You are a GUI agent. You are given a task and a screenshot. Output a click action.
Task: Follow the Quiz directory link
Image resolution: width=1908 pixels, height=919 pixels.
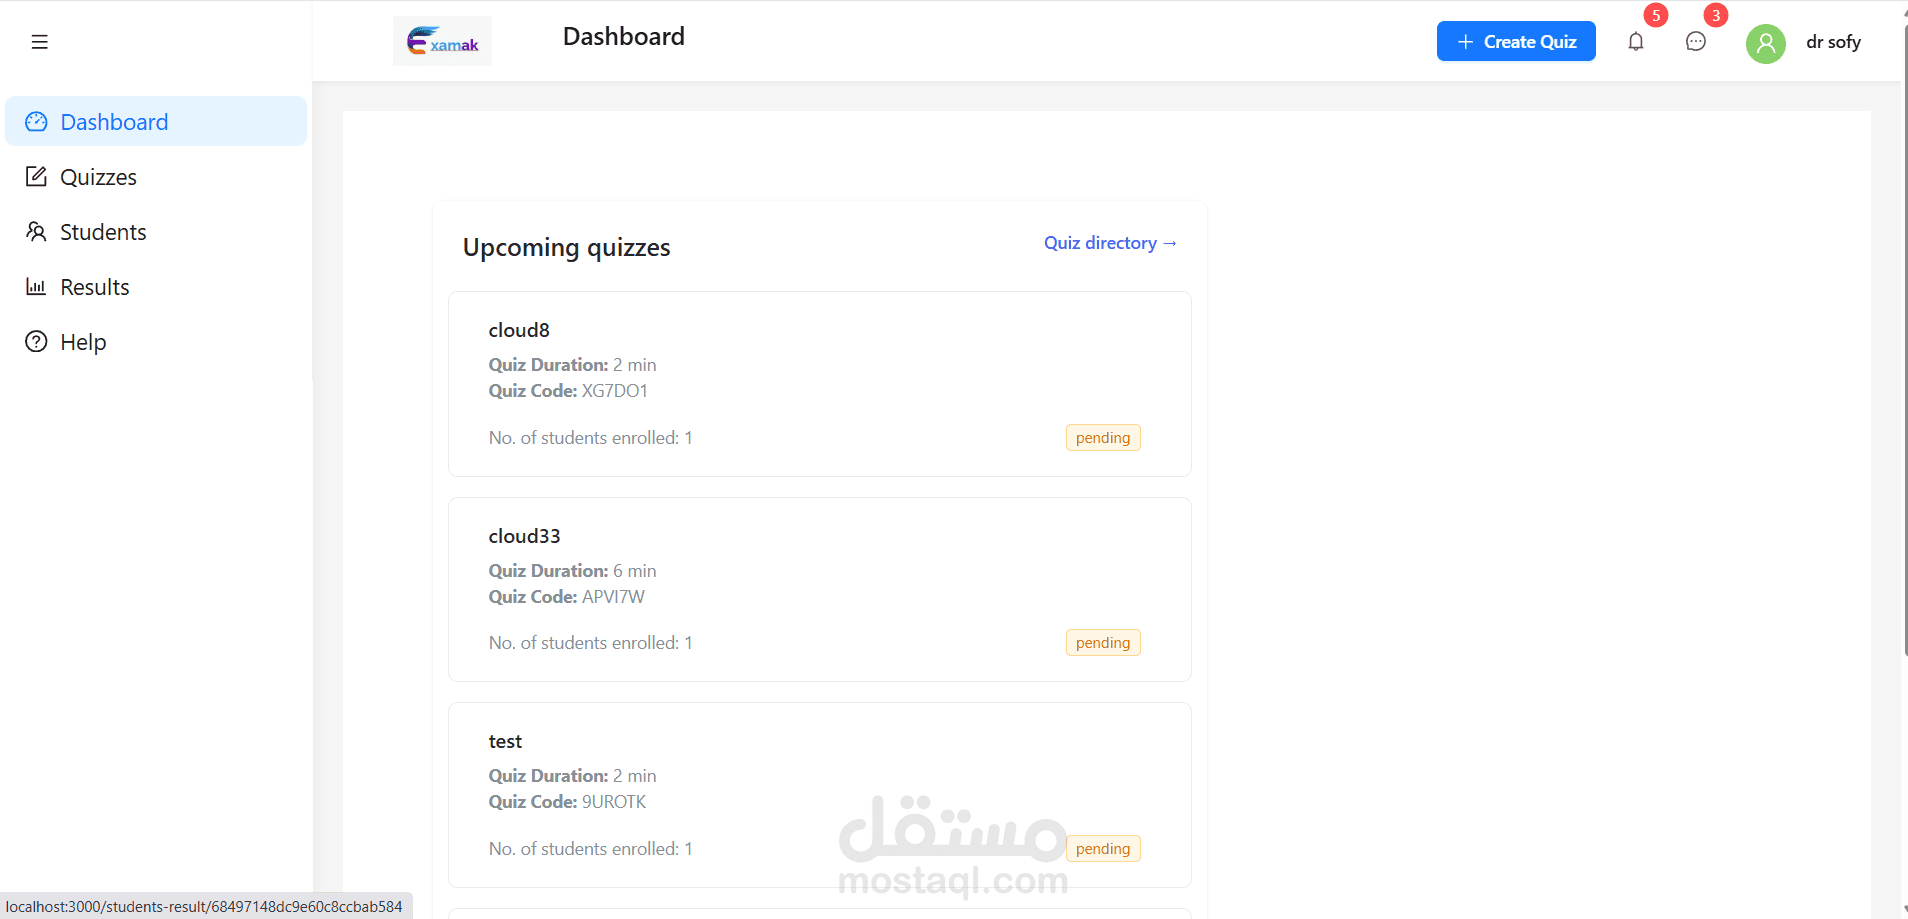(x=1110, y=243)
